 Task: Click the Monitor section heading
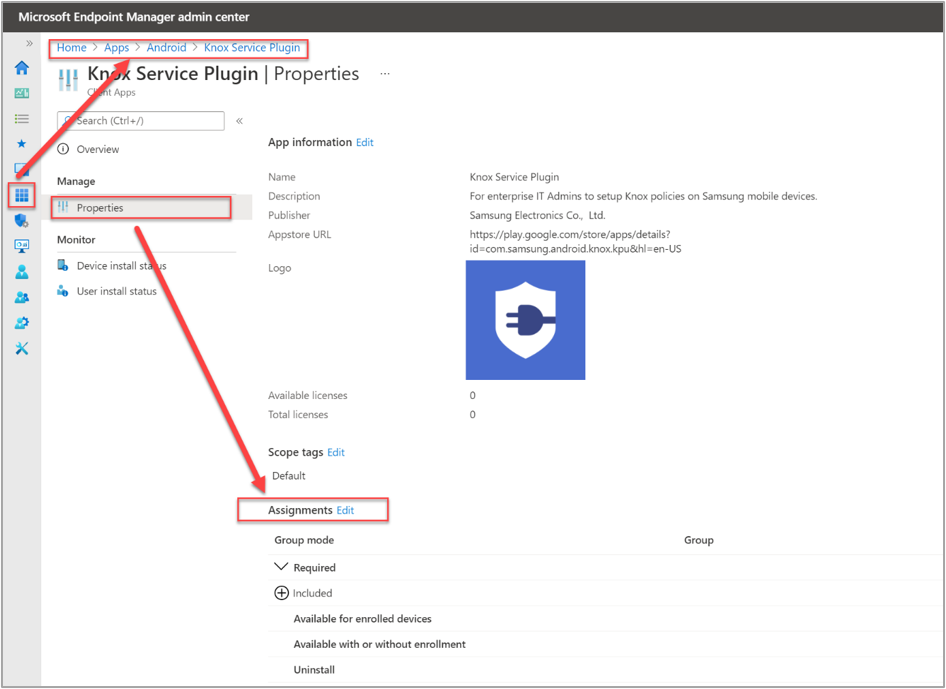(76, 240)
